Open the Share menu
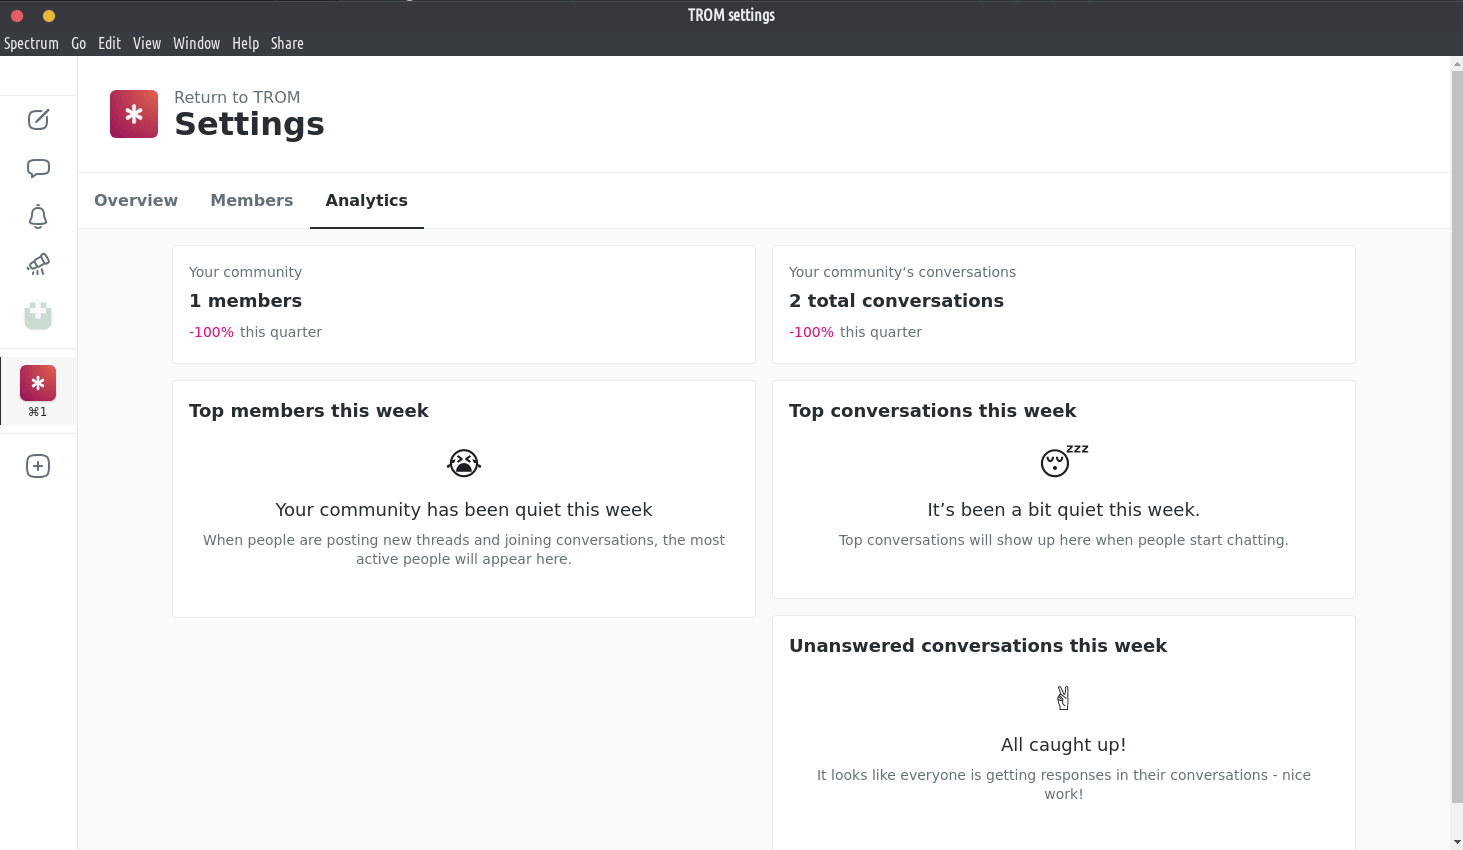Screen dimensions: 1463x850 (x=287, y=43)
